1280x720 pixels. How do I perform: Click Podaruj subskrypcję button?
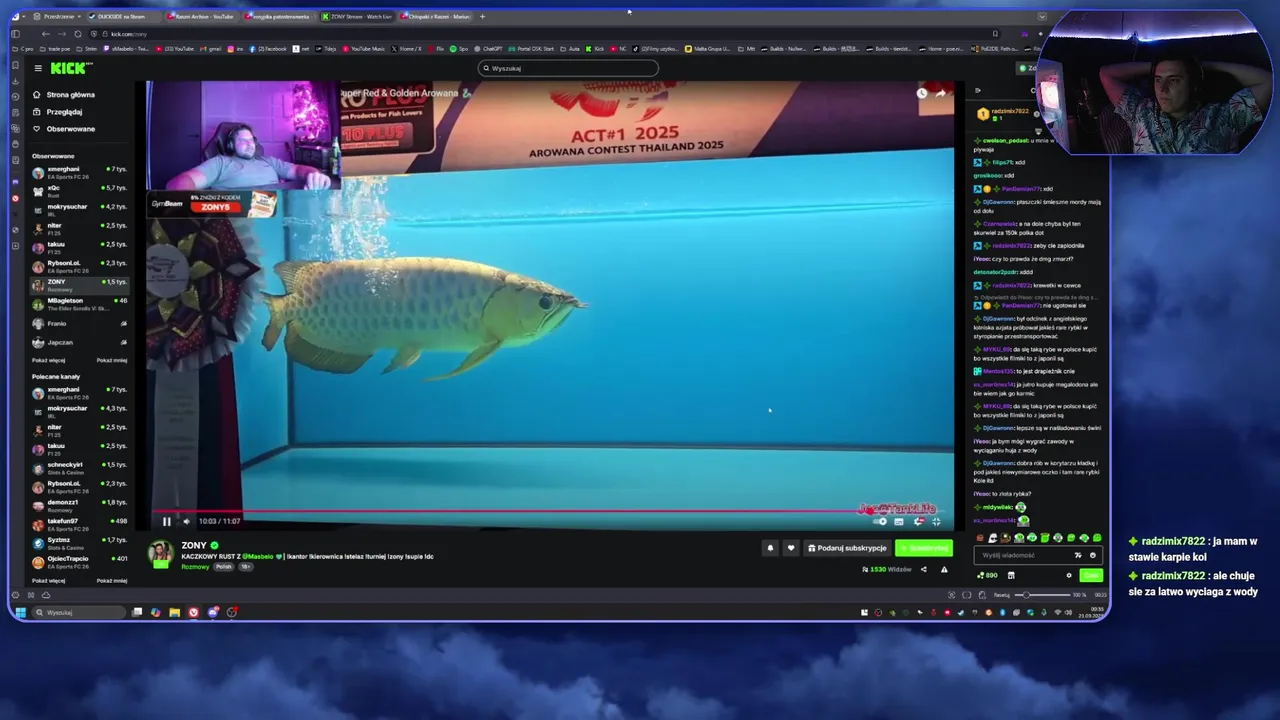(x=847, y=548)
